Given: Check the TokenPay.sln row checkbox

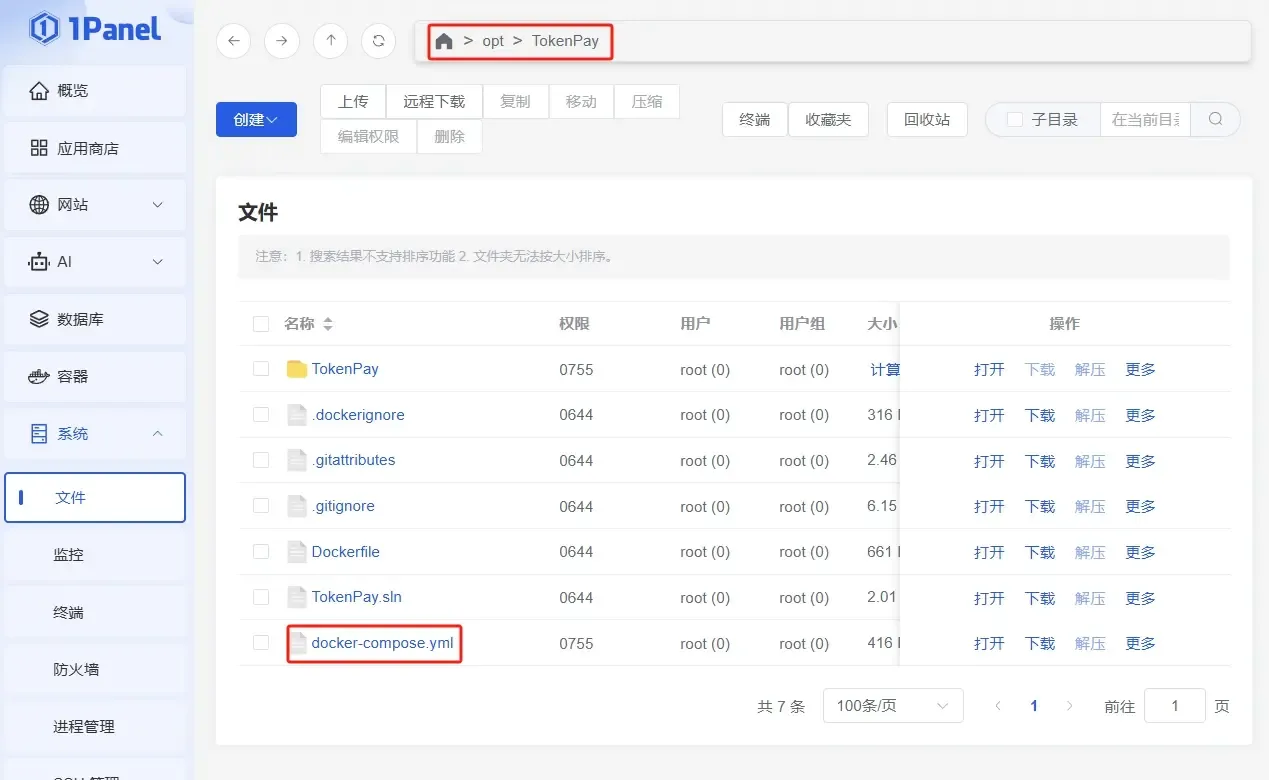Looking at the screenshot, I should tap(261, 597).
